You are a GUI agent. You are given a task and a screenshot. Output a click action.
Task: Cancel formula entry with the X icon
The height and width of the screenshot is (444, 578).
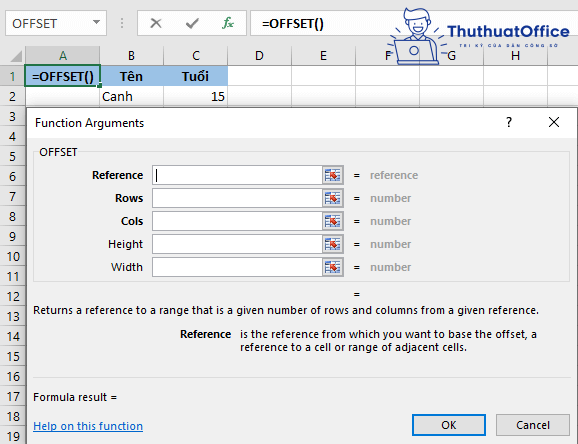click(x=156, y=23)
